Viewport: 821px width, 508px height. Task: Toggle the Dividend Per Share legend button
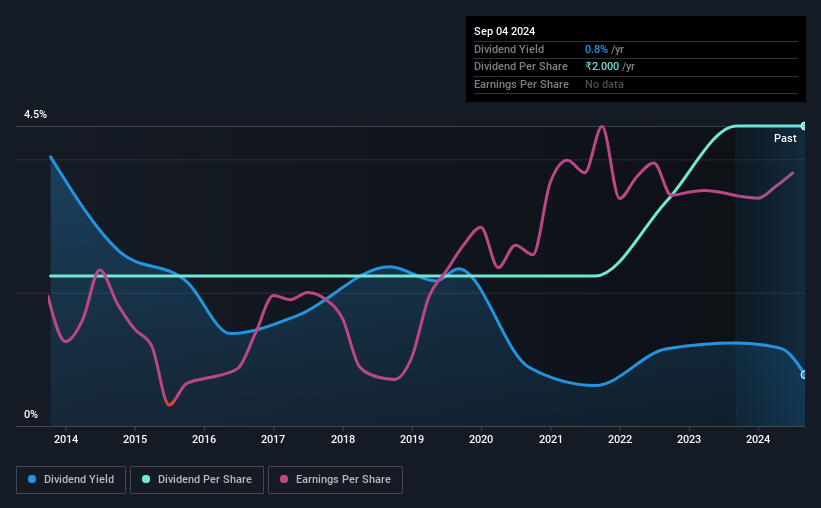[x=197, y=480]
